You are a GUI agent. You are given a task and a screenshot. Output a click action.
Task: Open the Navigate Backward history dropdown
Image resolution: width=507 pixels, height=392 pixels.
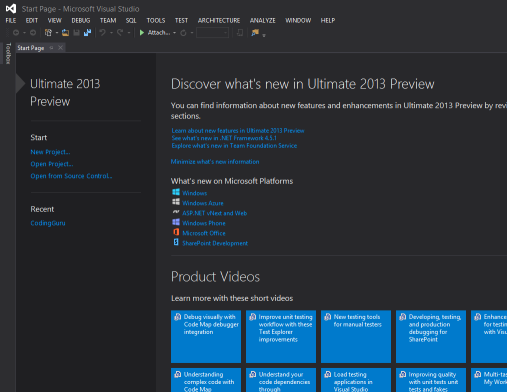(x=24, y=33)
